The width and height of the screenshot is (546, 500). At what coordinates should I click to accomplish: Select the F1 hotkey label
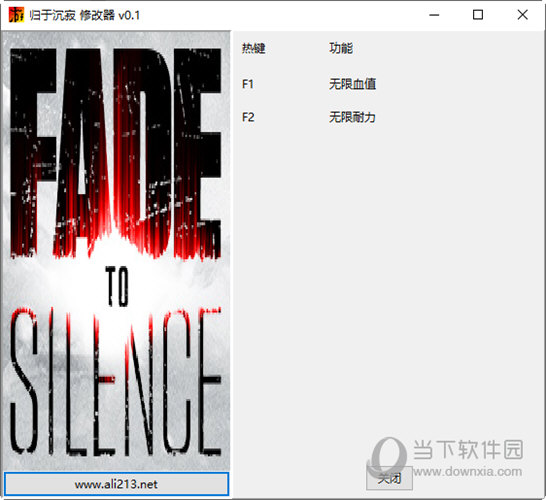[x=248, y=84]
